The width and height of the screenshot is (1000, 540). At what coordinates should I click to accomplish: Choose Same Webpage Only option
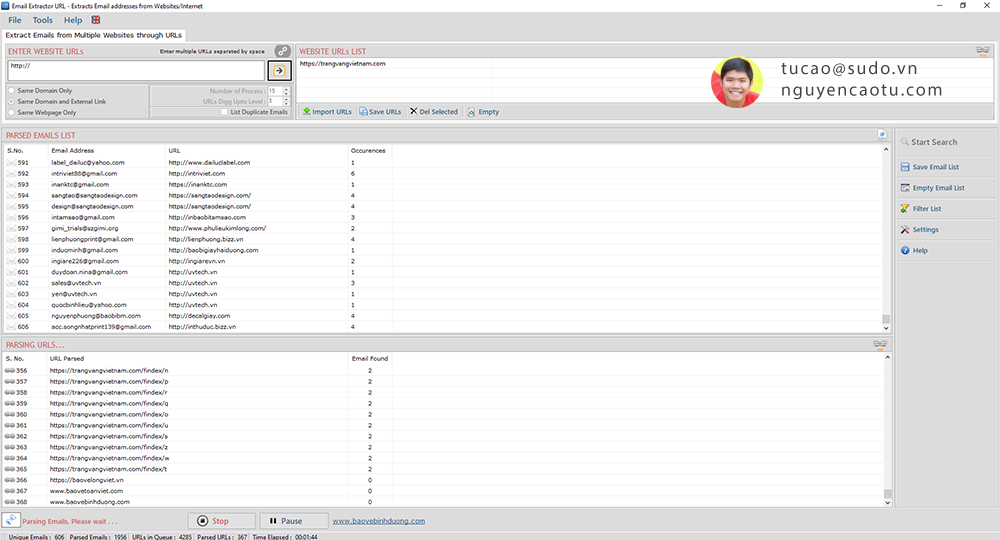click(11, 112)
